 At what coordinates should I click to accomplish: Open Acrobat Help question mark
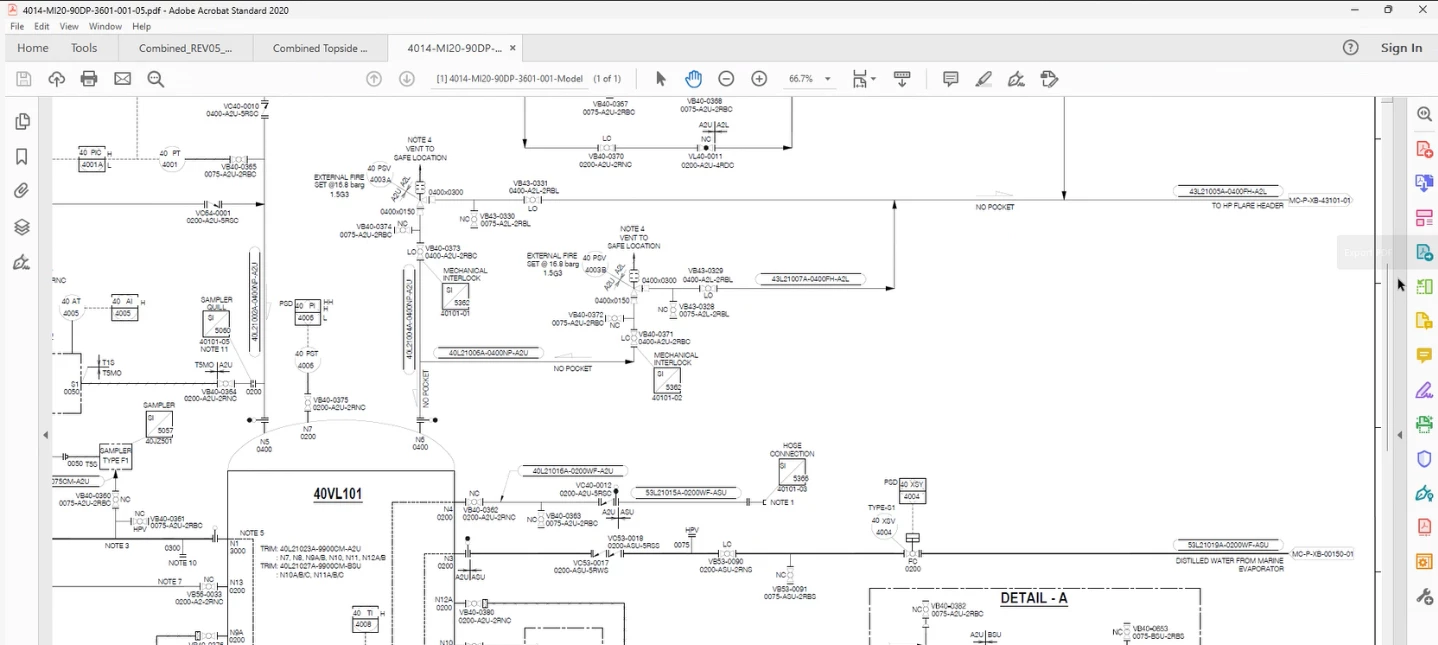pos(1351,48)
